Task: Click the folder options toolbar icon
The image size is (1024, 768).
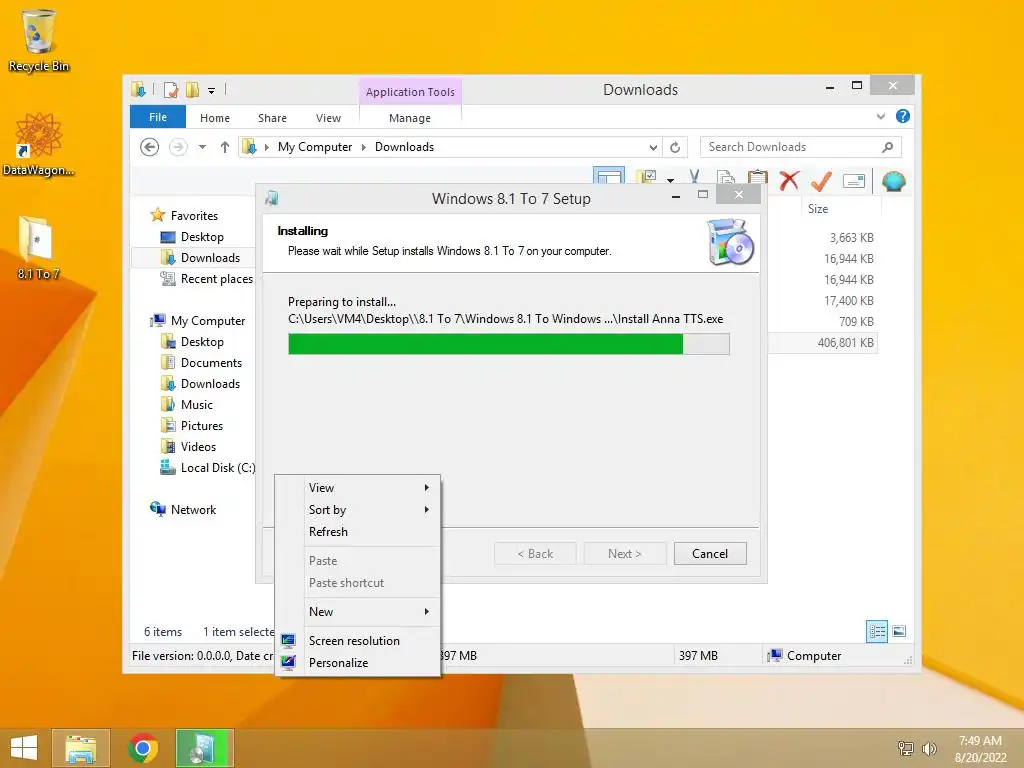Action: (x=647, y=177)
